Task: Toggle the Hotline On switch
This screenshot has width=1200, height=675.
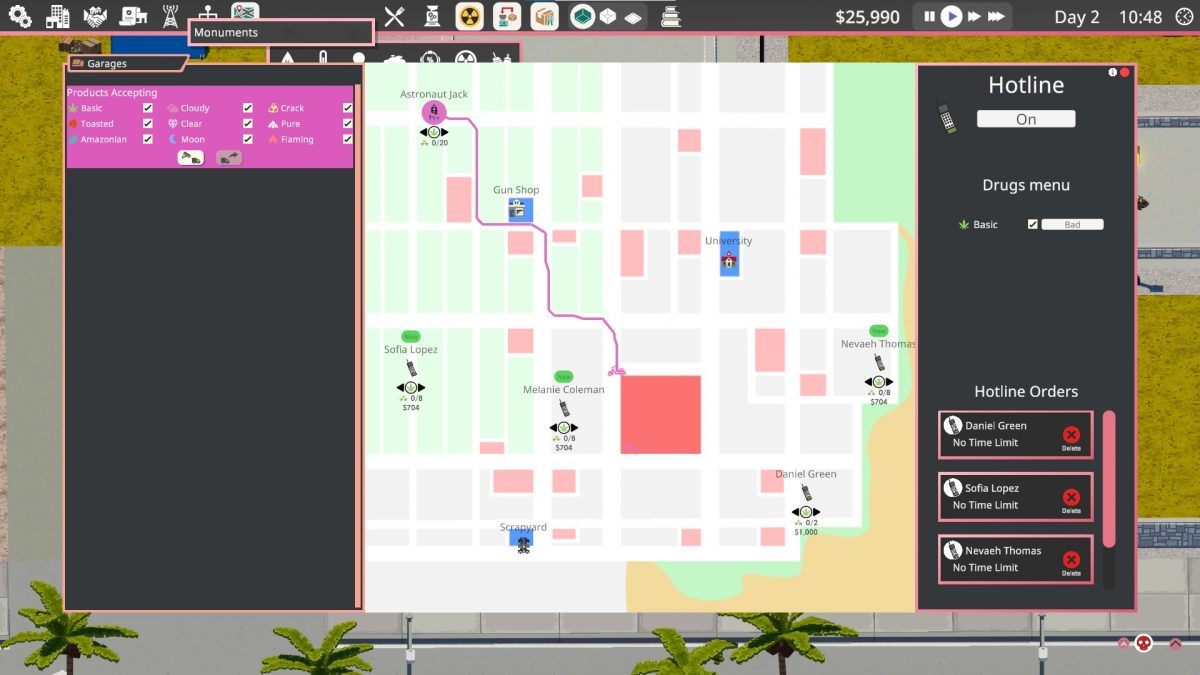Action: click(x=1026, y=119)
